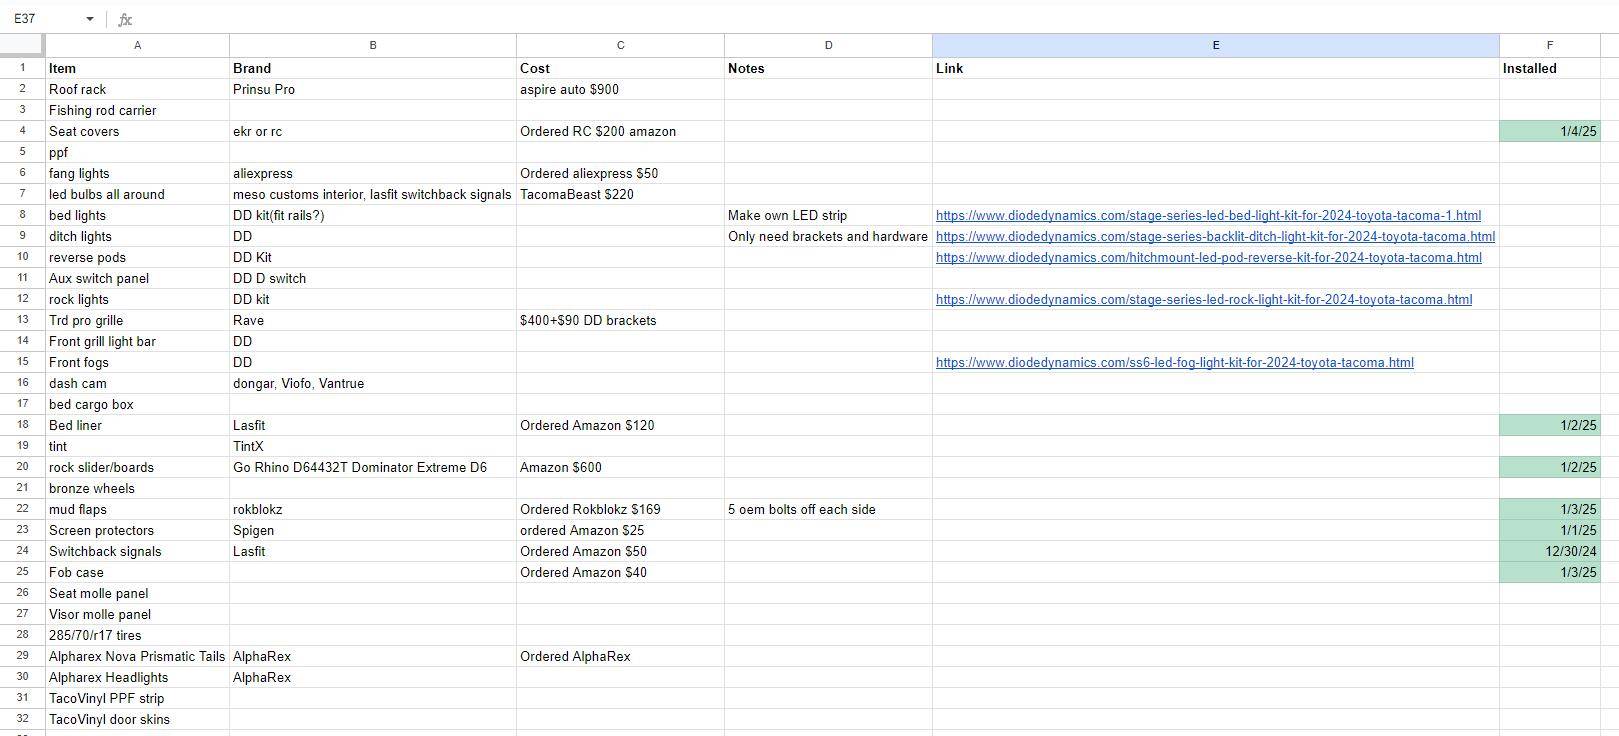The height and width of the screenshot is (736, 1619).
Task: Click the 'Ordered Amazon $120' cell
Action: pyautogui.click(x=620, y=425)
